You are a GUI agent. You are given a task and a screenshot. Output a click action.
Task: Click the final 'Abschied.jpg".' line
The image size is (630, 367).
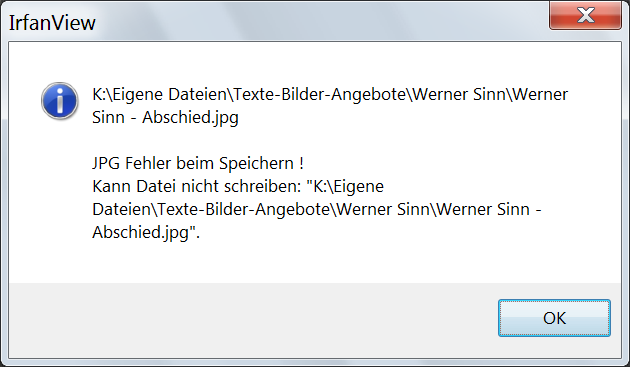point(146,232)
